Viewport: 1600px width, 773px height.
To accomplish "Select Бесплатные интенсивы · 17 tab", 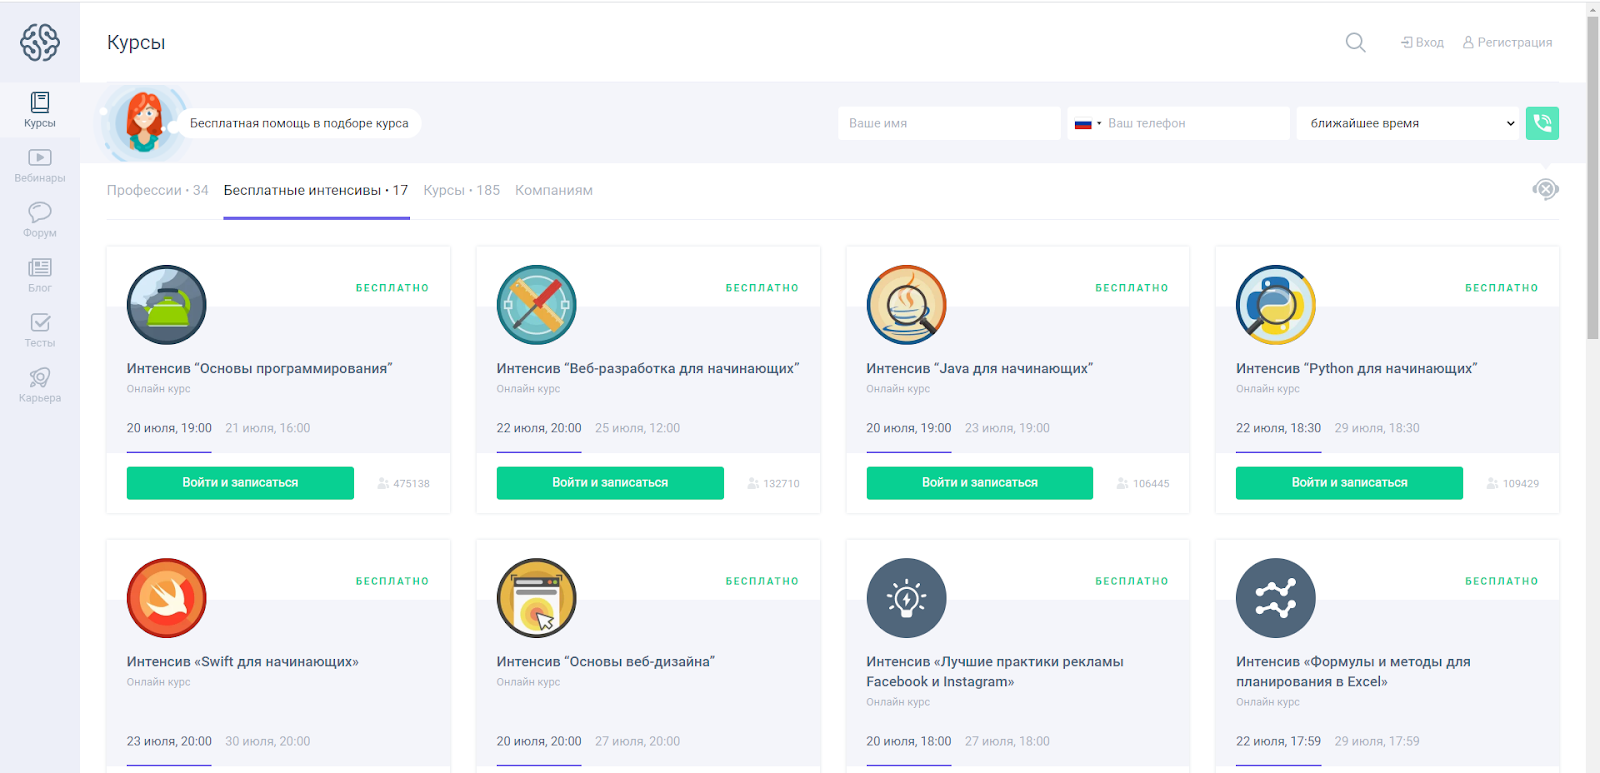I will tap(316, 190).
